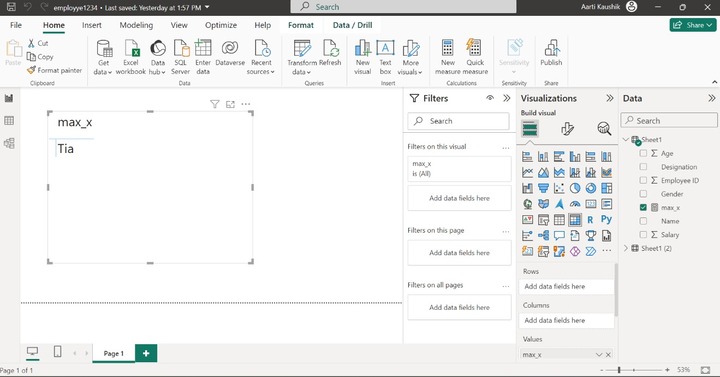Open the max_x value field dropdown
The image size is (720, 377).
tap(599, 354)
